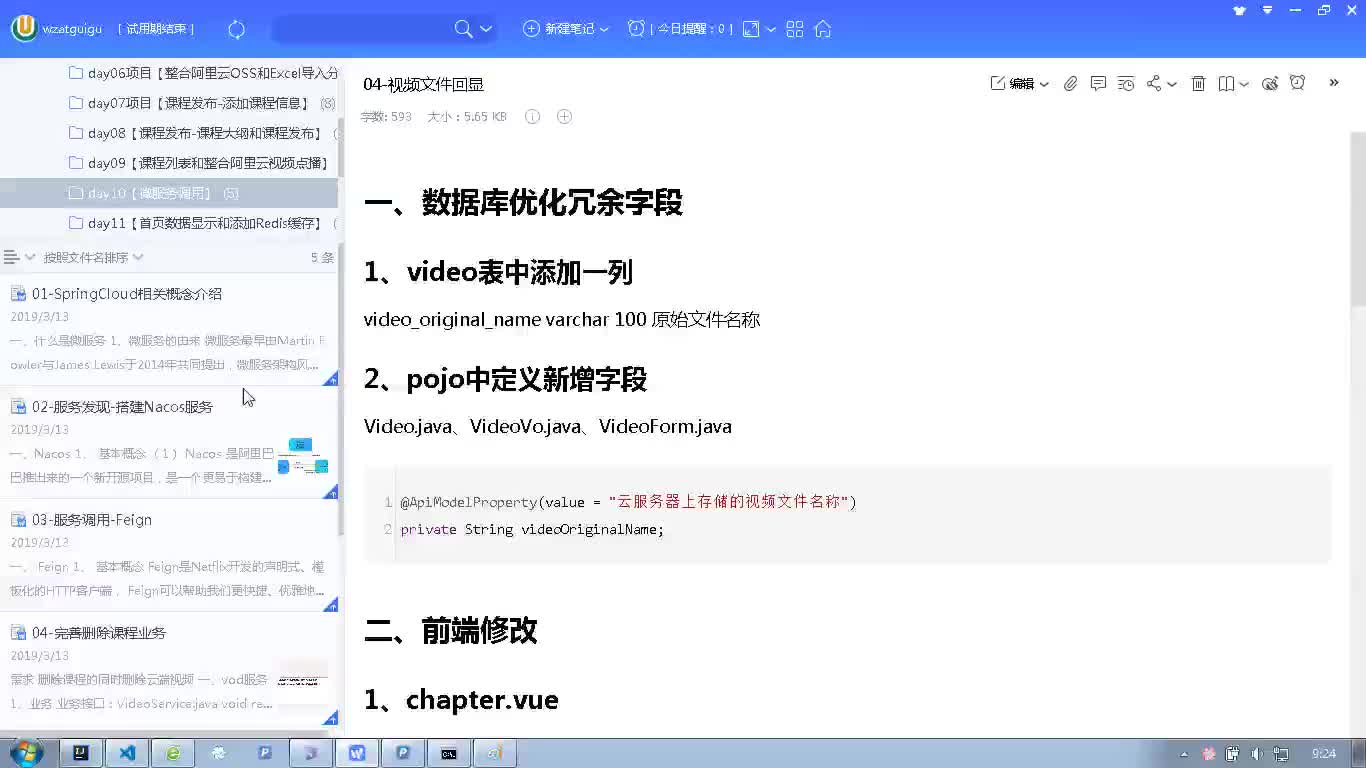Open the Windows Start button
The height and width of the screenshot is (768, 1366).
click(25, 753)
